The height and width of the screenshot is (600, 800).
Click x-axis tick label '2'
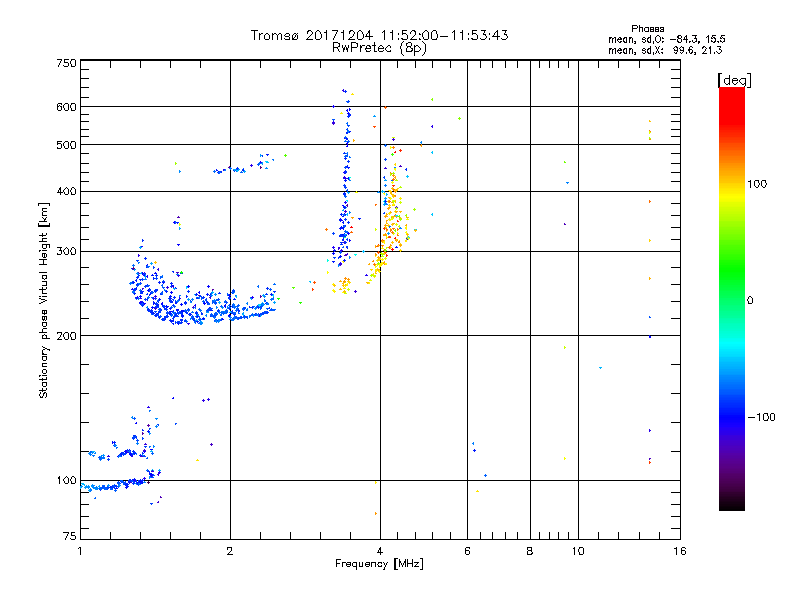tap(230, 551)
